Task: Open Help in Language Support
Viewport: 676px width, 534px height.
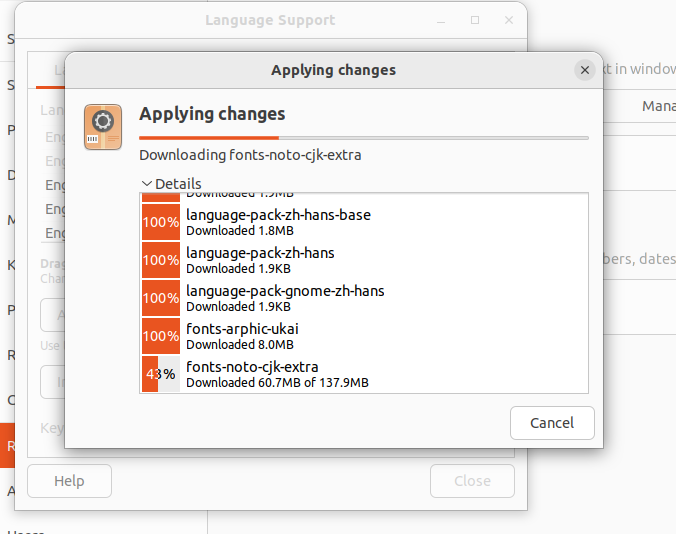Action: point(69,481)
